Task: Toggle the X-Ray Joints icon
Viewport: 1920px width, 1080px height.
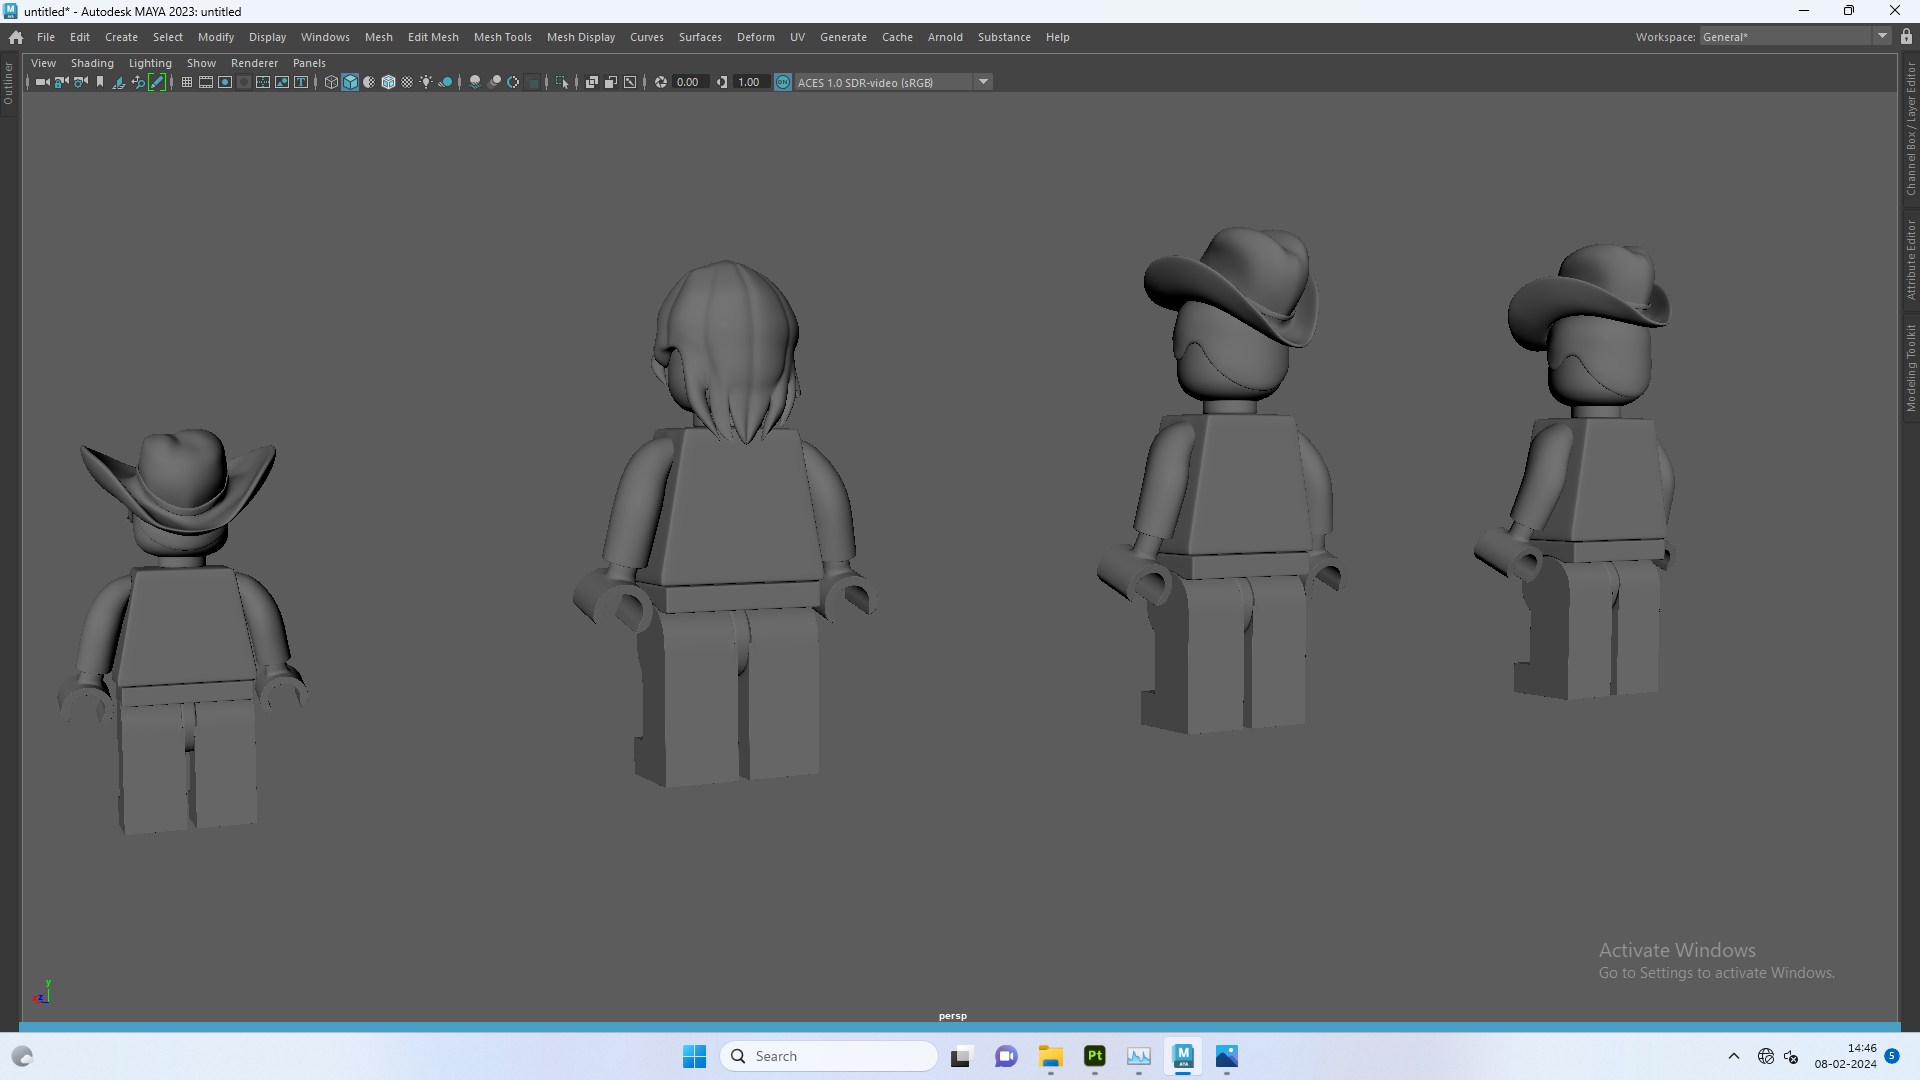Action: coord(630,82)
